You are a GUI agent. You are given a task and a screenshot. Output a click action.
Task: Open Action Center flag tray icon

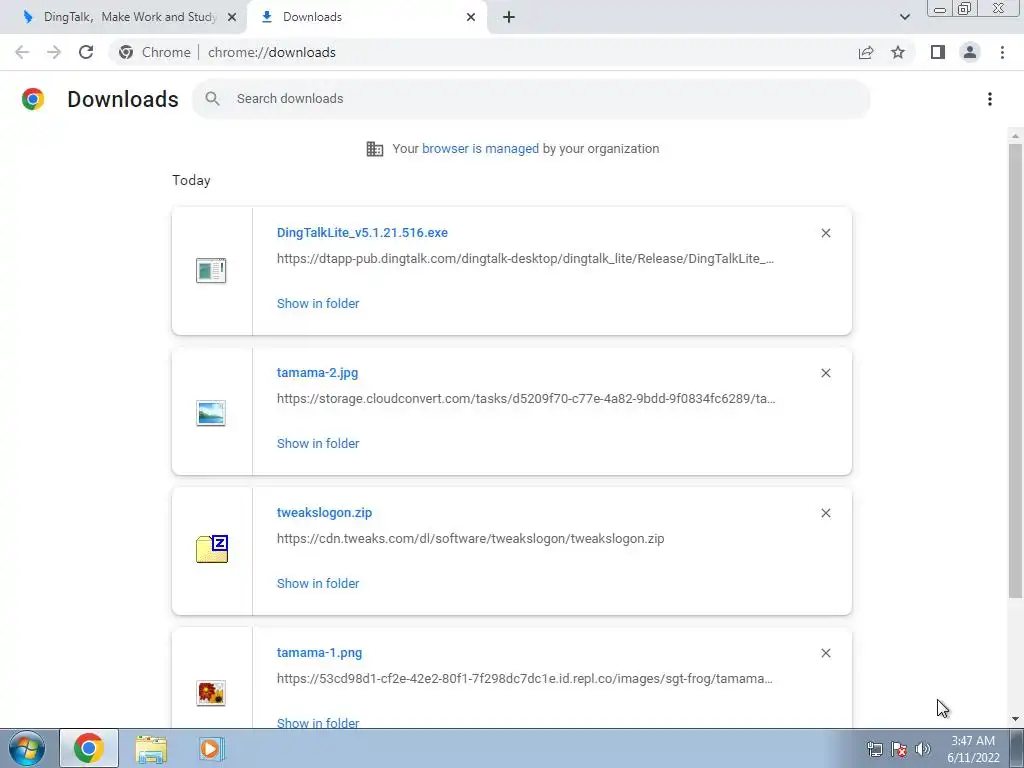pyautogui.click(x=899, y=749)
